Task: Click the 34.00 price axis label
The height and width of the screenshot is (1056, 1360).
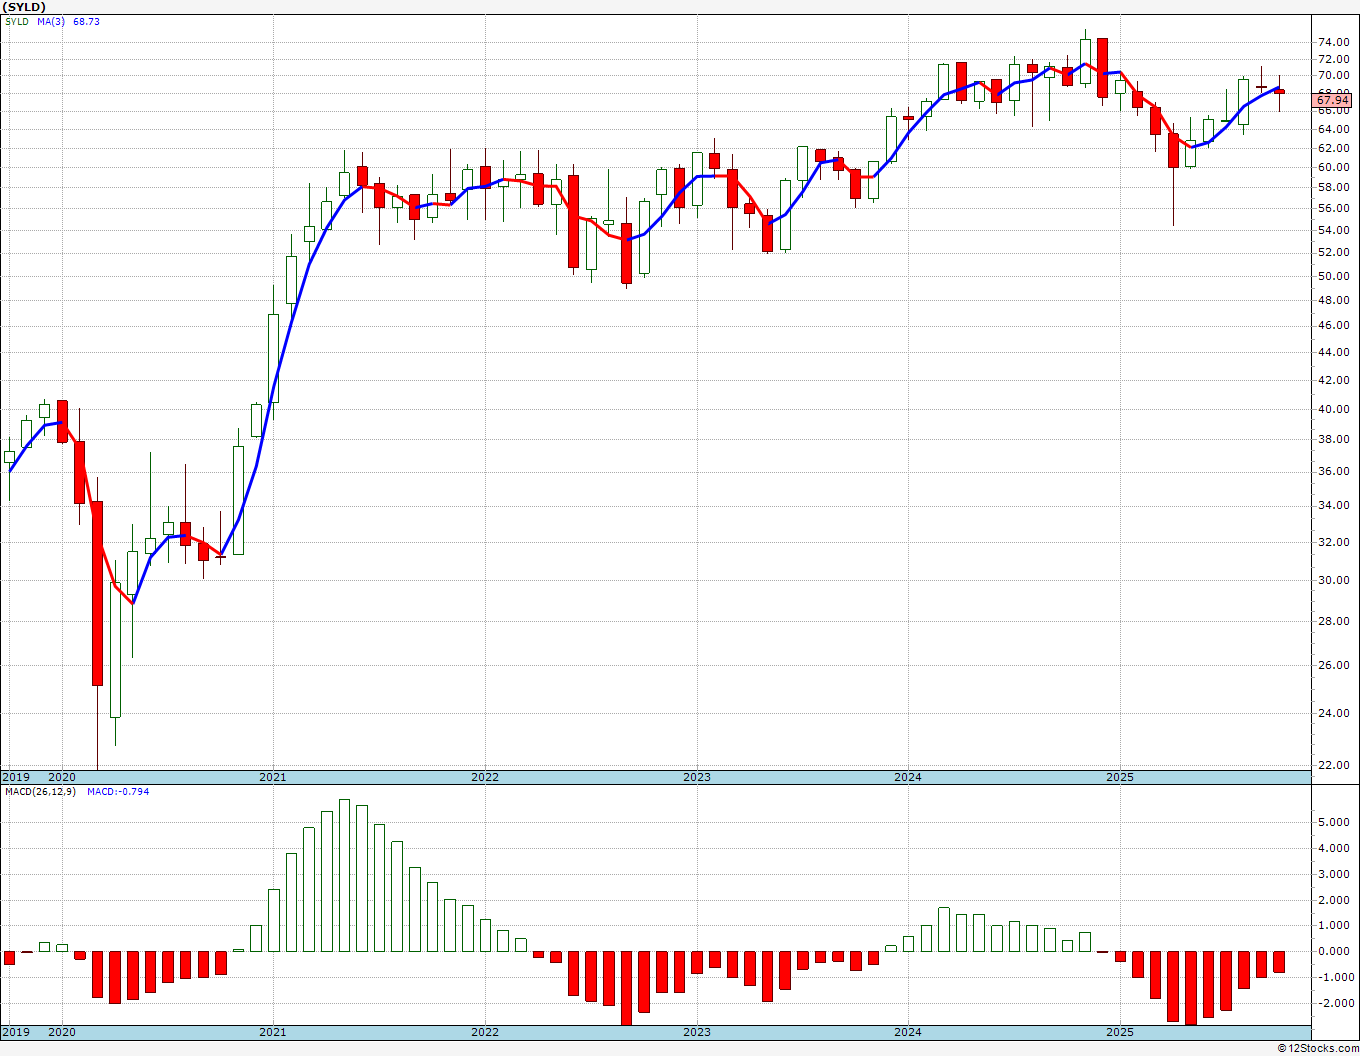Action: pyautogui.click(x=1334, y=505)
